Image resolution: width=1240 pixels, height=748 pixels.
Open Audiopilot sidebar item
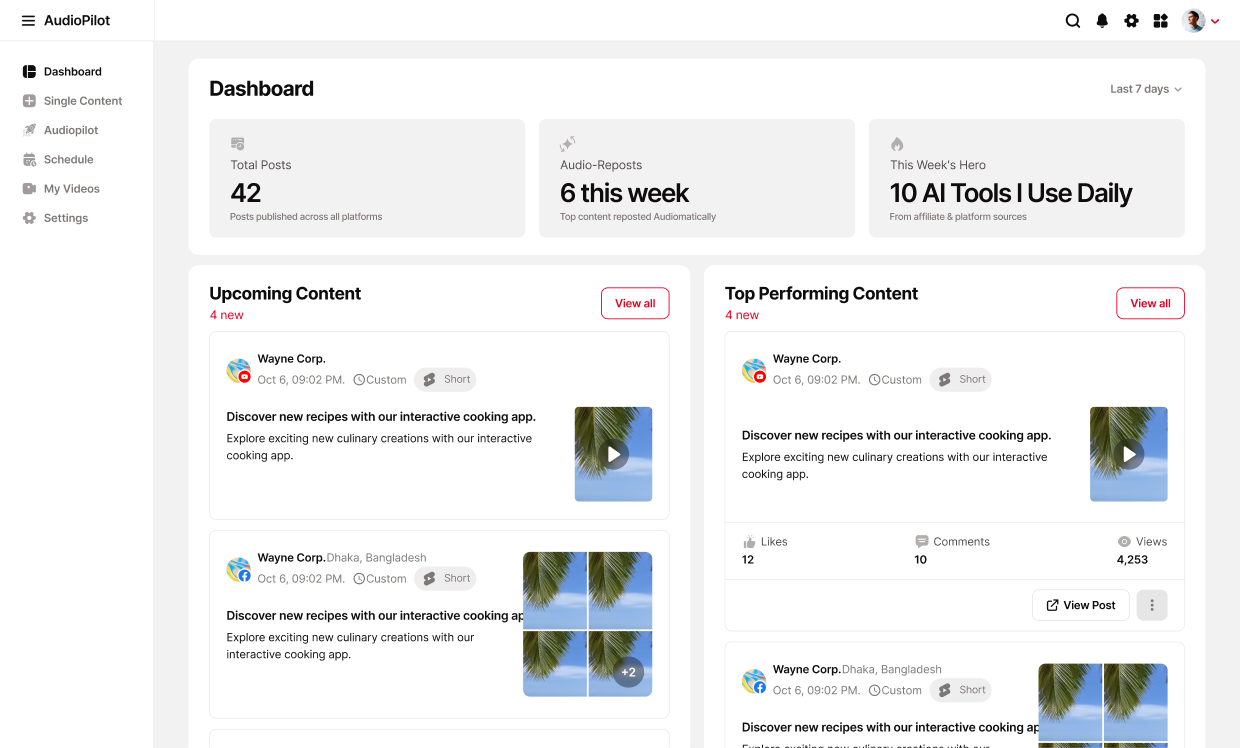click(70, 130)
